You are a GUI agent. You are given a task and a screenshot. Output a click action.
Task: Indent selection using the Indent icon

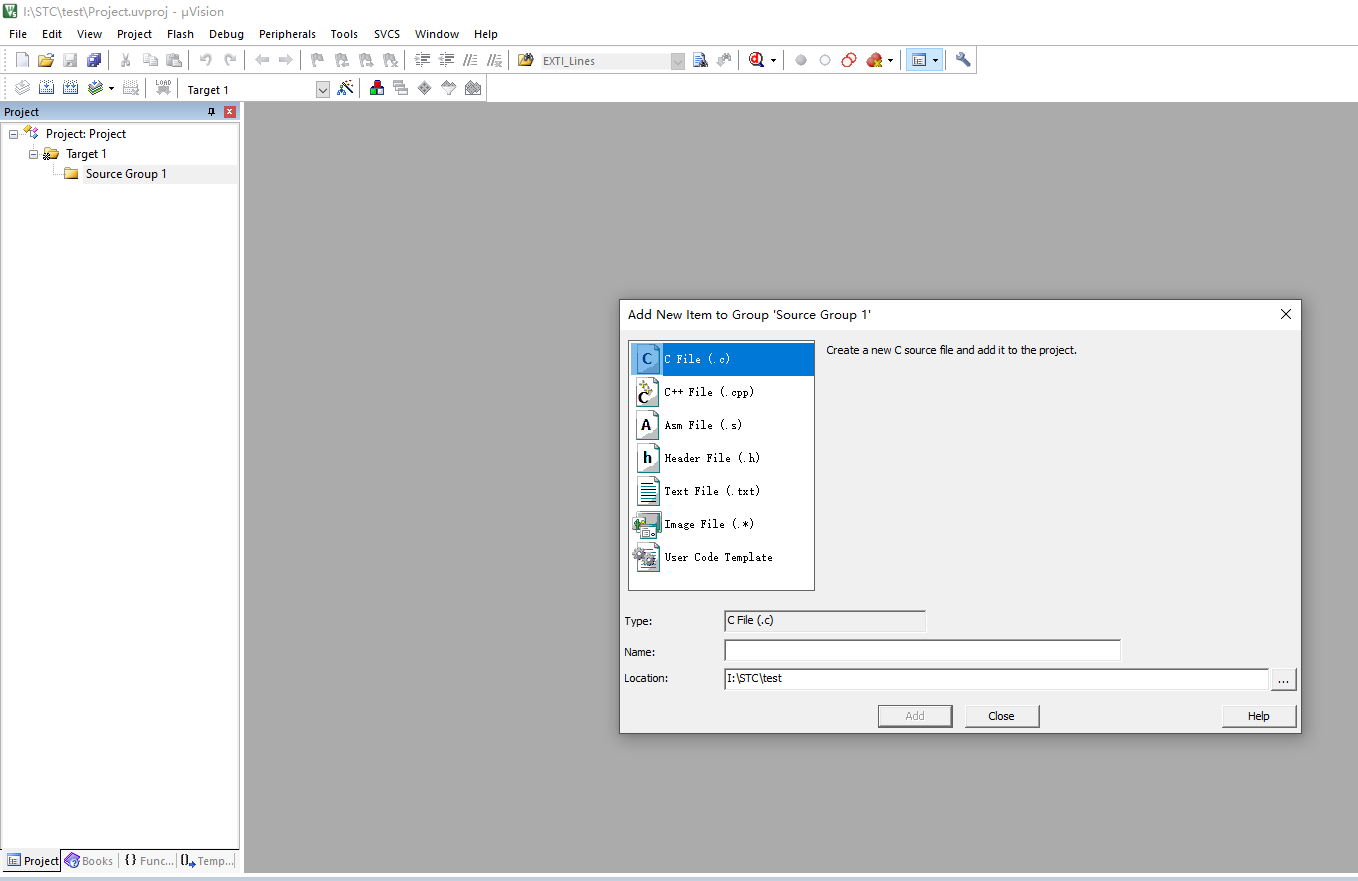[422, 60]
